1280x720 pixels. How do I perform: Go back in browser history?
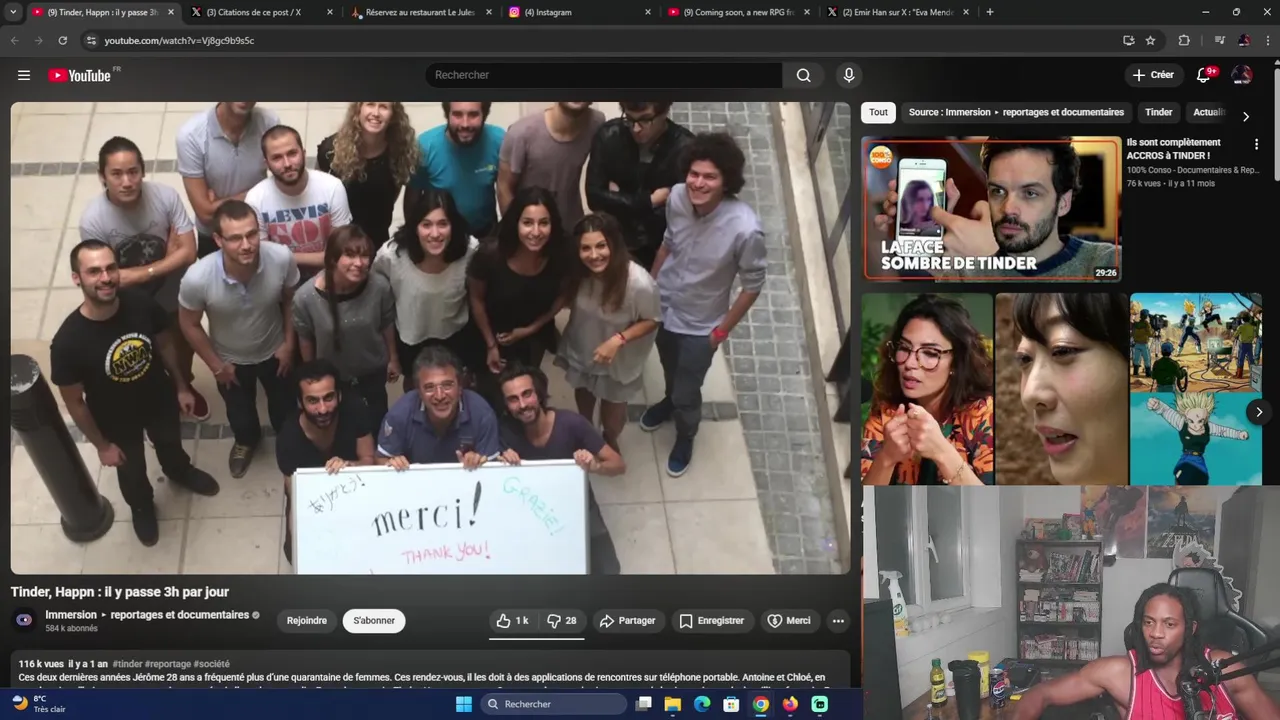(x=14, y=40)
